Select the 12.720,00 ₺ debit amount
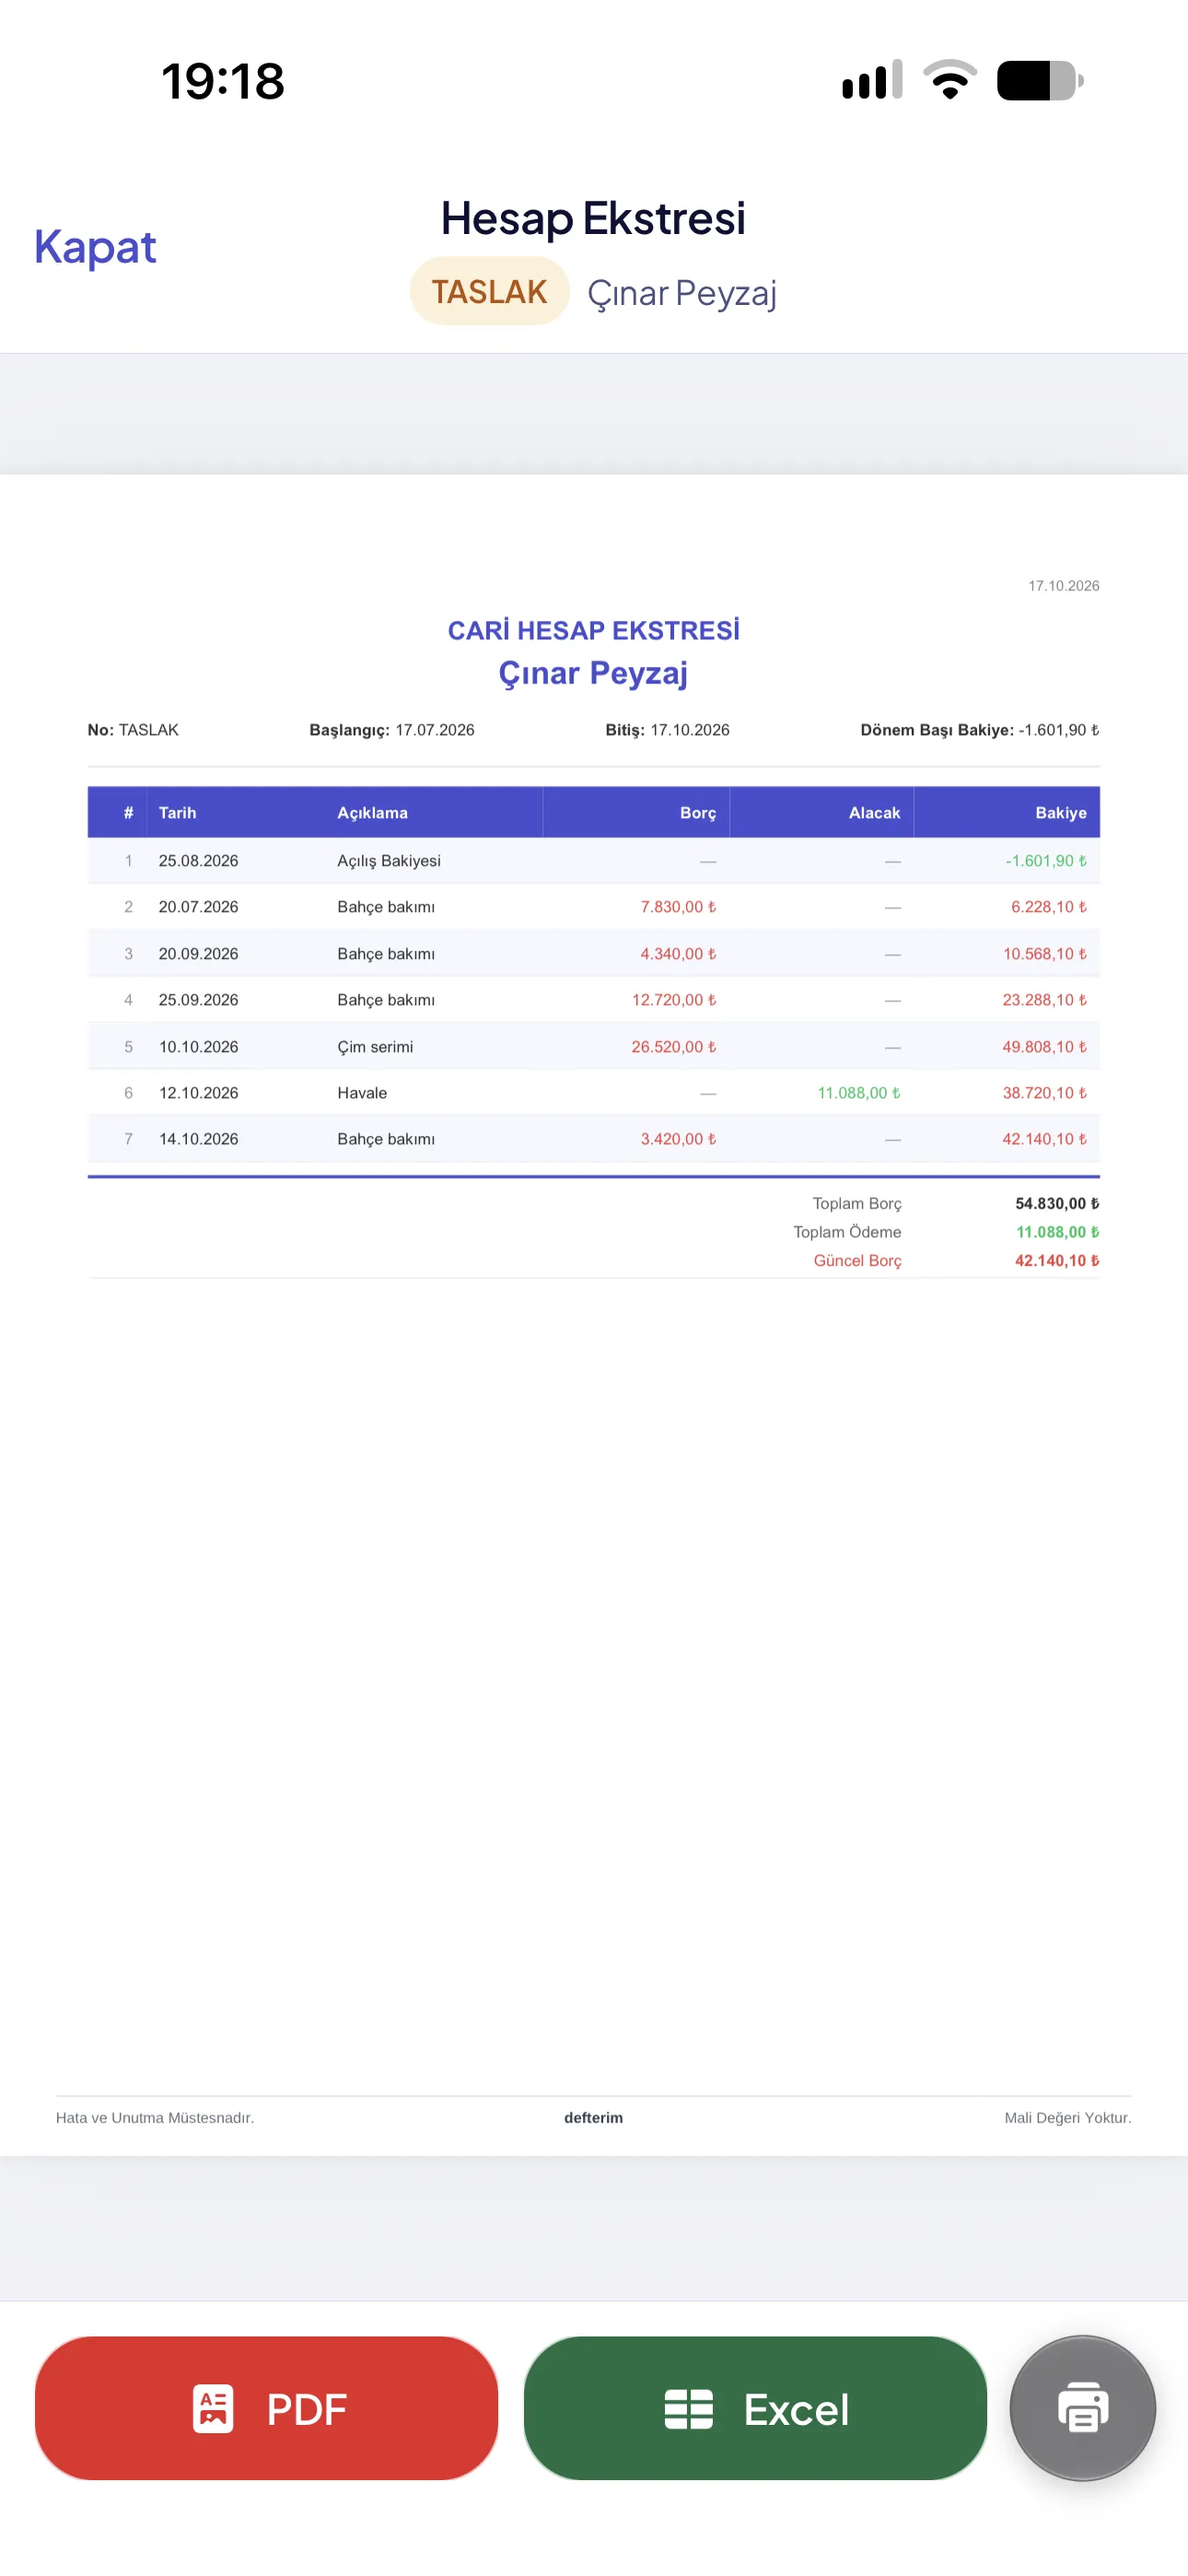Image resolution: width=1188 pixels, height=2576 pixels. click(674, 999)
